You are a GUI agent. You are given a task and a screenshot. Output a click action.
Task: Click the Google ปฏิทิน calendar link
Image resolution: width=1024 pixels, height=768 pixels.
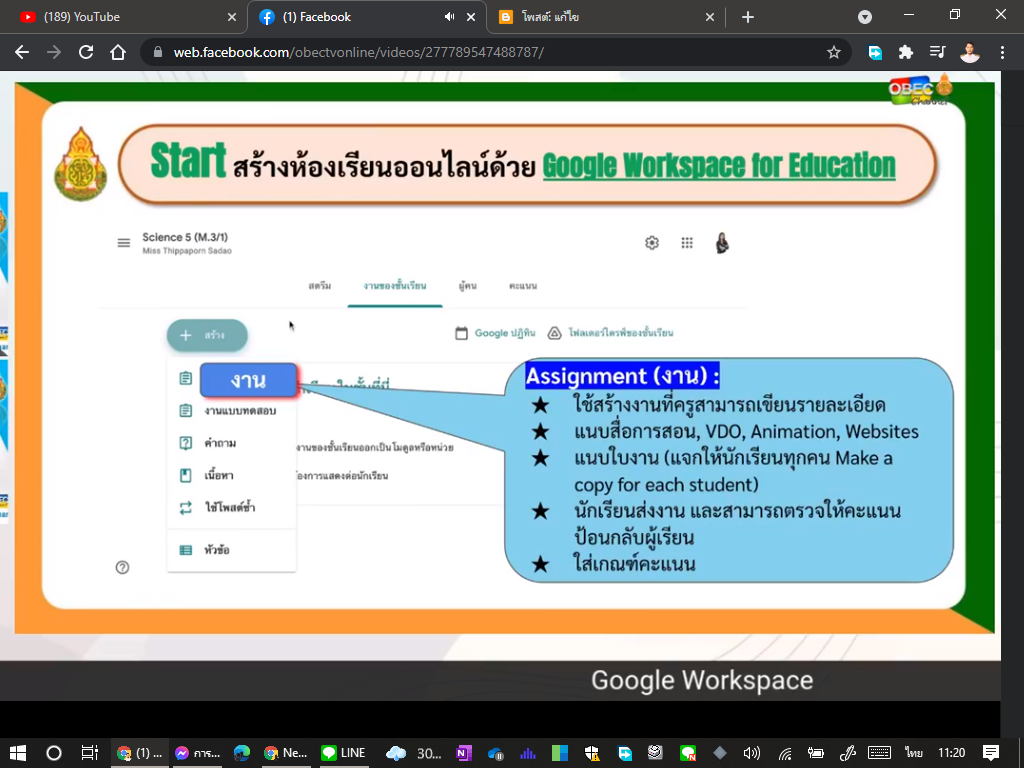click(496, 333)
